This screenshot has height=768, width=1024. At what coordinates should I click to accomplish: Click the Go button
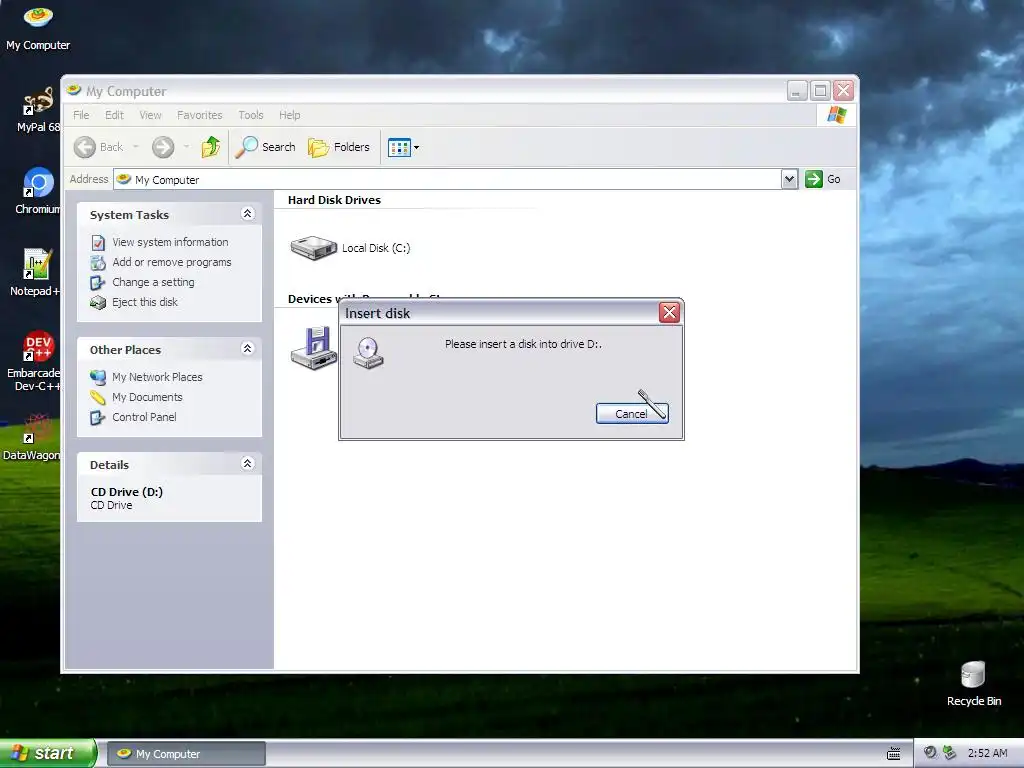[x=824, y=179]
